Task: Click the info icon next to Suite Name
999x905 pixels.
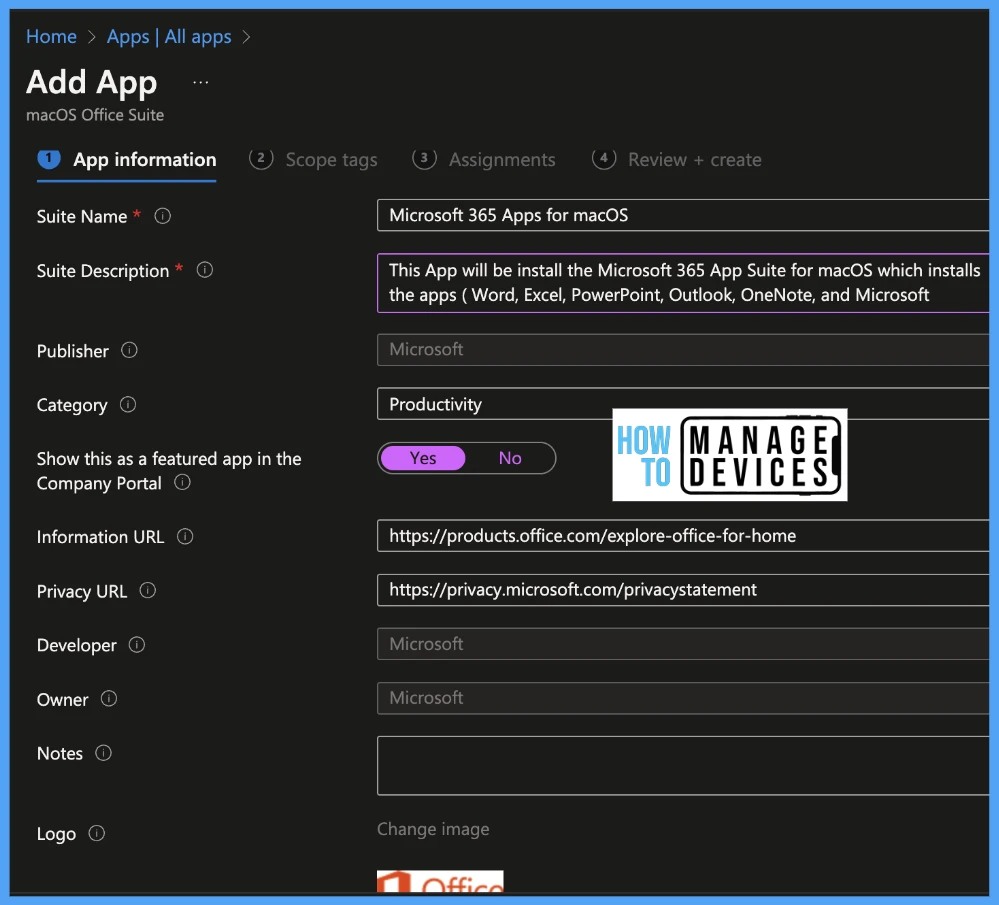Action: (x=162, y=216)
